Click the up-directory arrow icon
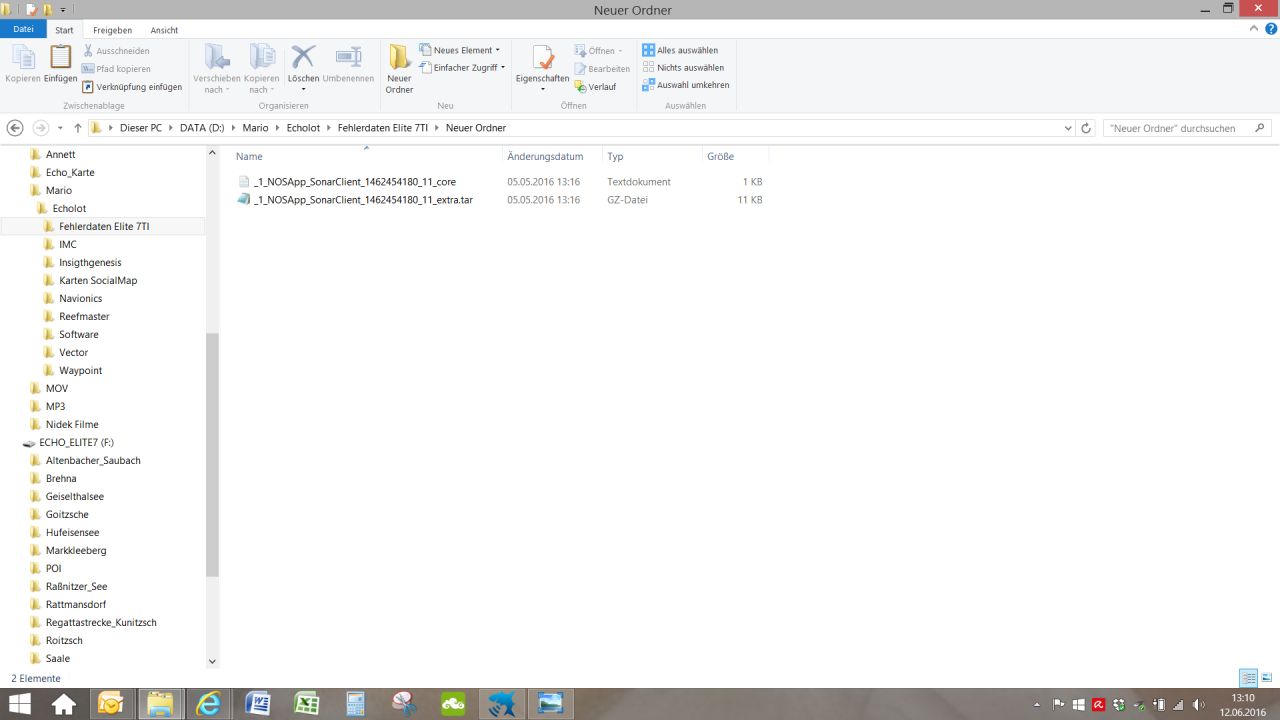 coord(78,128)
